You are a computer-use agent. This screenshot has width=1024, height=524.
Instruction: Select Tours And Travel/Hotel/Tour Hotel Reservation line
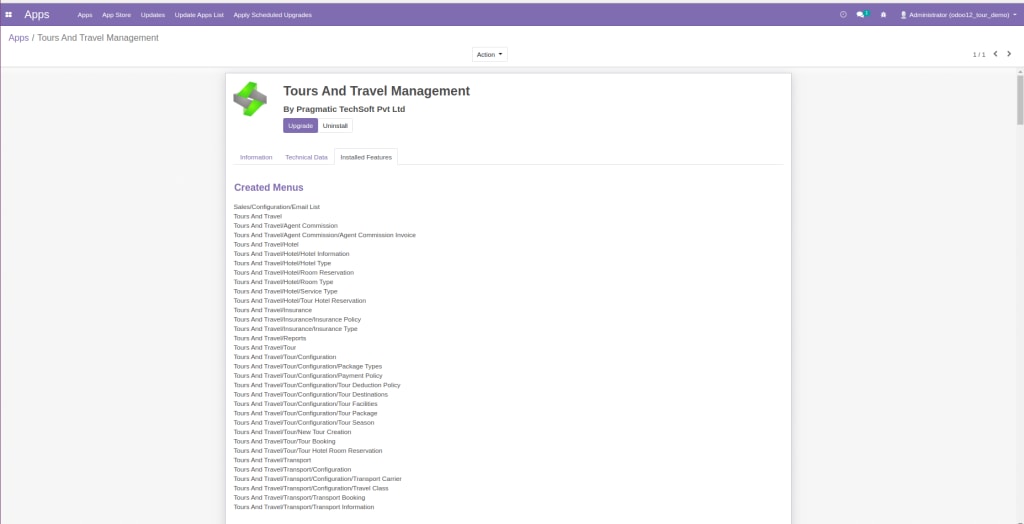click(x=300, y=301)
